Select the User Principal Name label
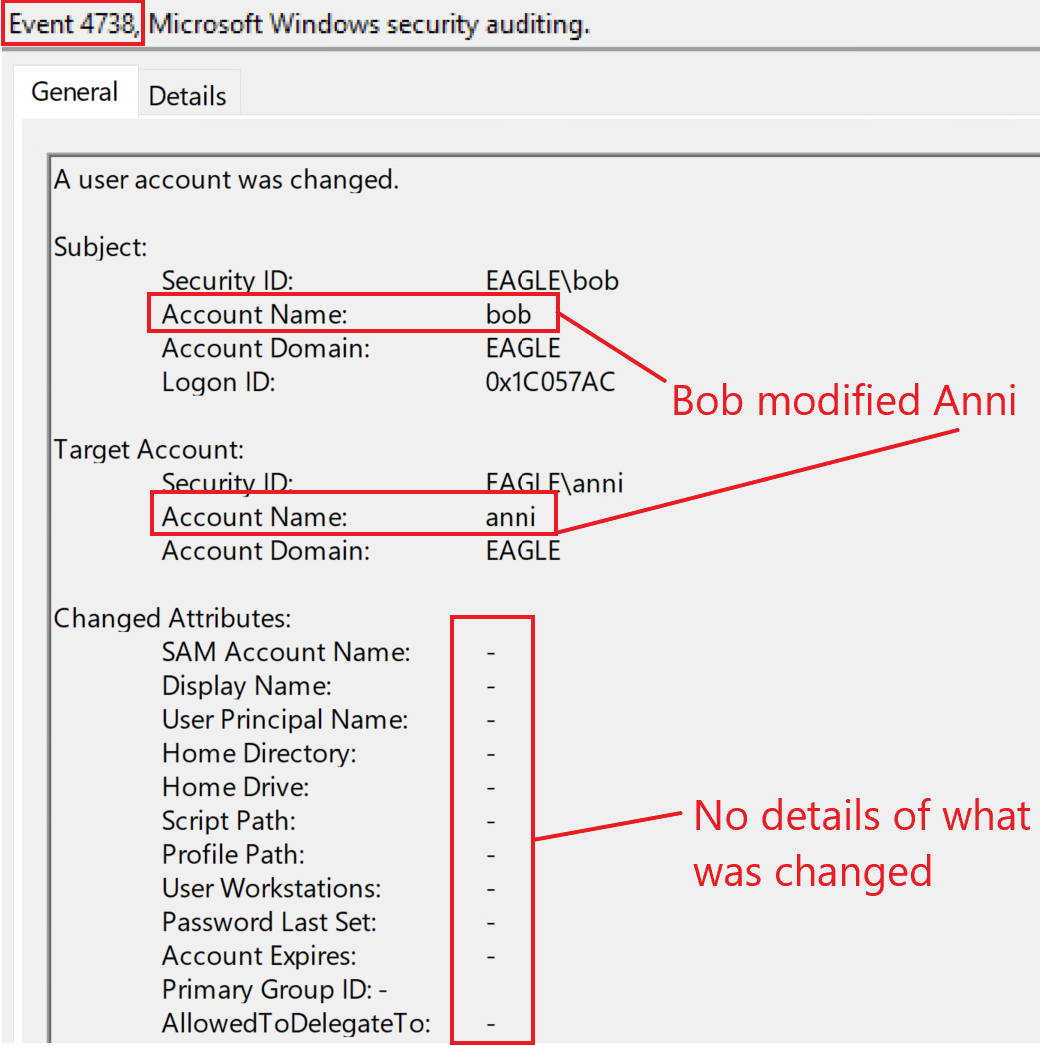Screen dimensions: 1040x1046 point(285,720)
